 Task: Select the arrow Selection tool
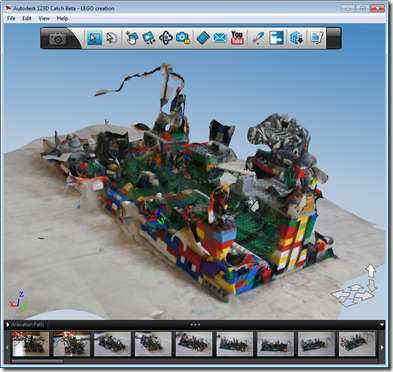click(x=94, y=38)
